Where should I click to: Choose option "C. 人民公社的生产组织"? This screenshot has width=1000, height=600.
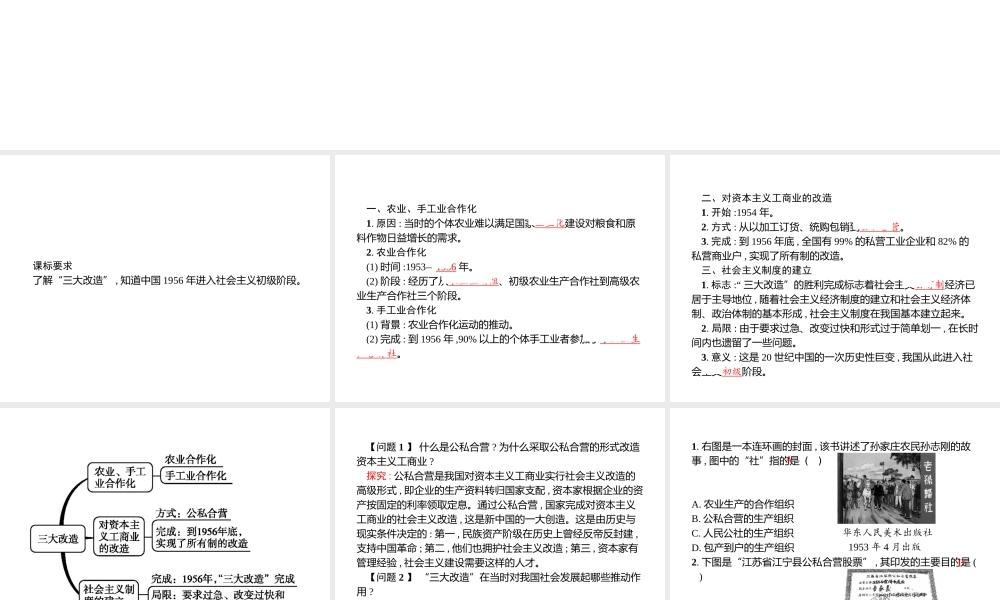click(x=742, y=533)
